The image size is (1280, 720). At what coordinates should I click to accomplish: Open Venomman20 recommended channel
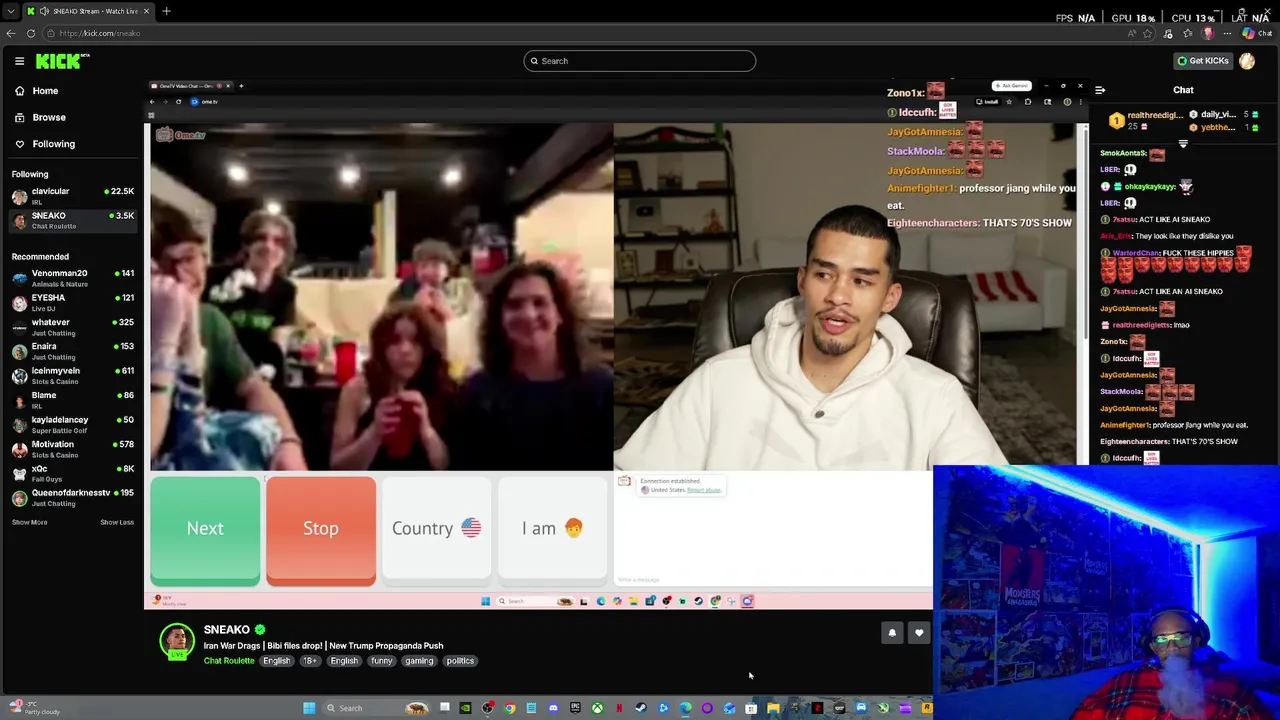point(72,278)
